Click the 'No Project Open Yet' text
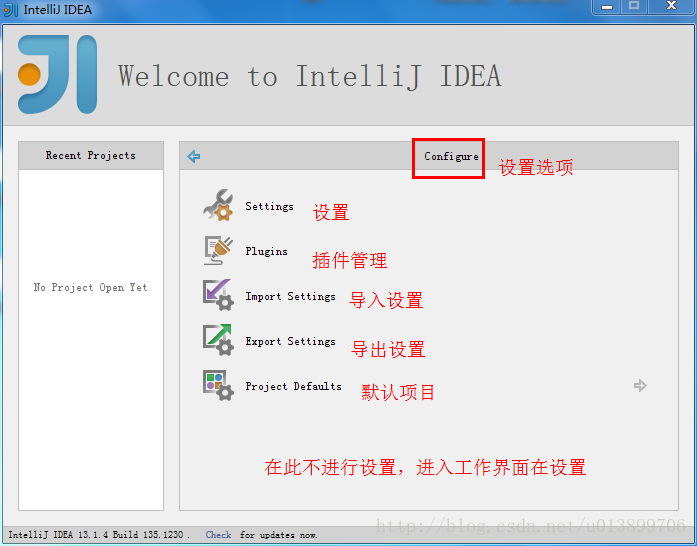Viewport: 697px width, 546px height. tap(90, 288)
